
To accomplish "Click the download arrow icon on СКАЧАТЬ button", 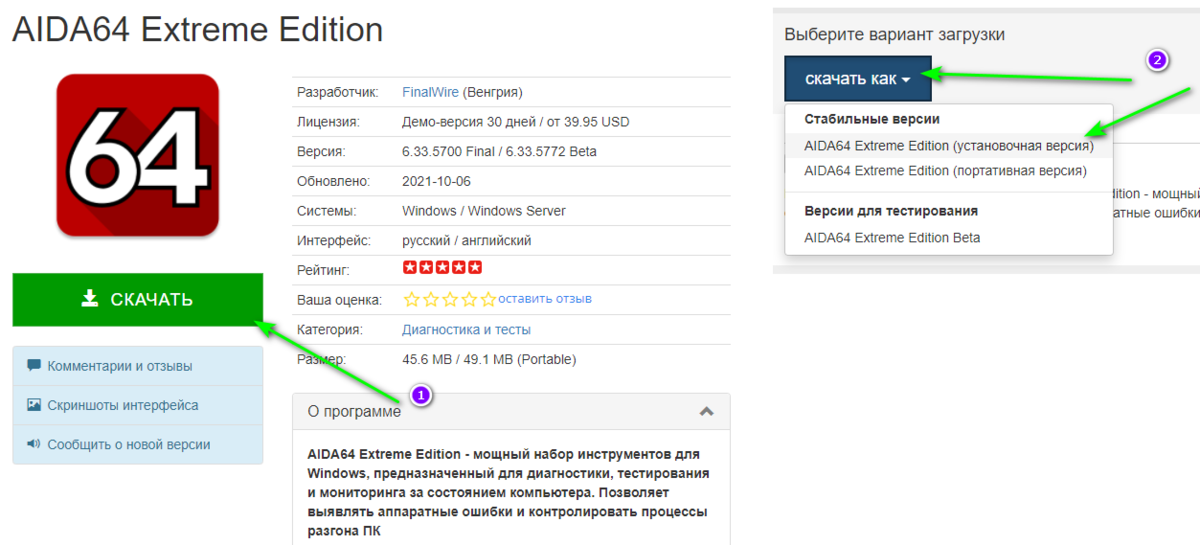I will [x=90, y=298].
